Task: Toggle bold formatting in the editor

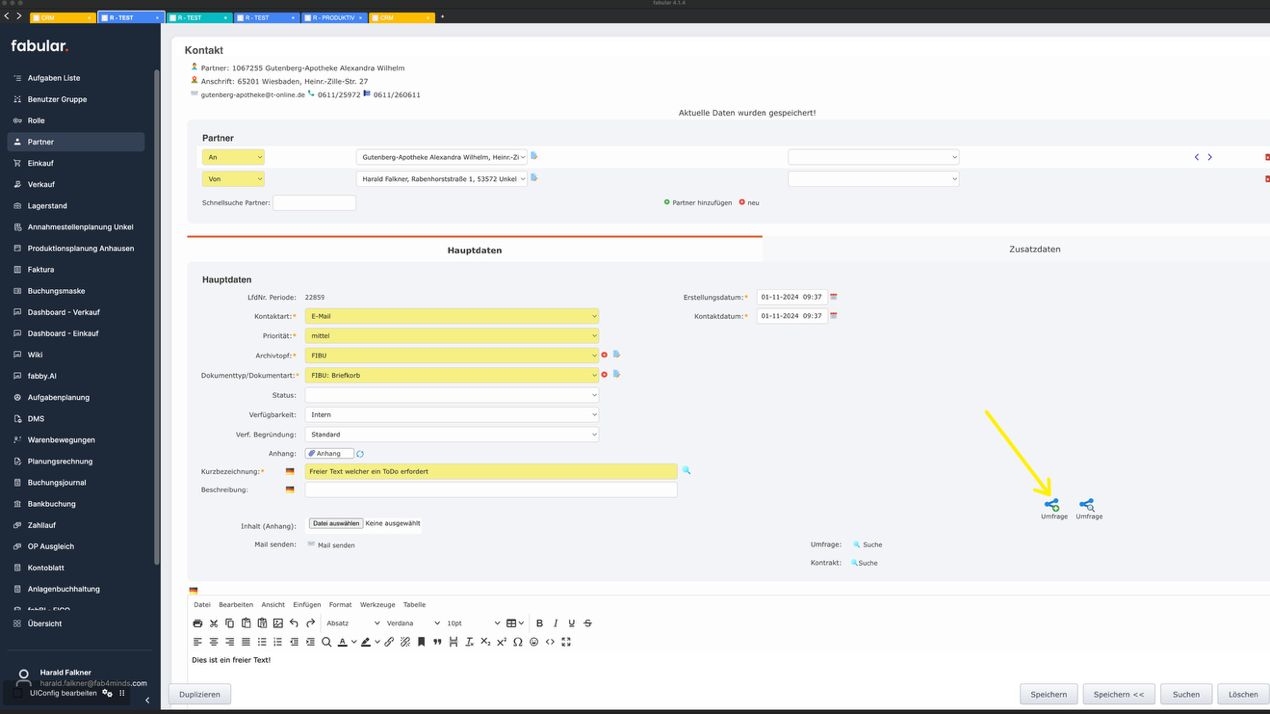Action: pos(540,623)
